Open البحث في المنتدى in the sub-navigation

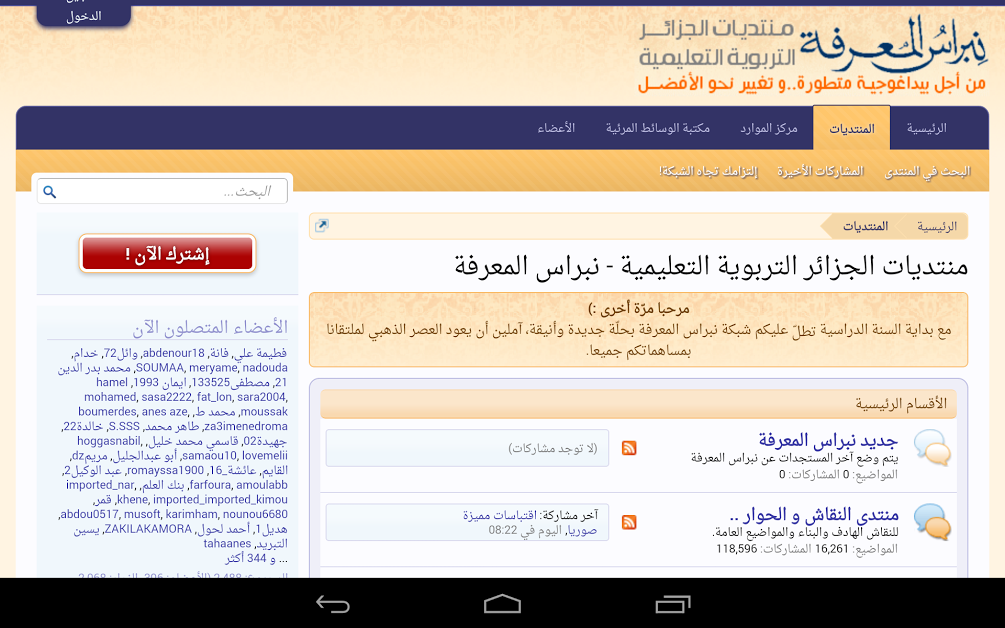pos(927,172)
